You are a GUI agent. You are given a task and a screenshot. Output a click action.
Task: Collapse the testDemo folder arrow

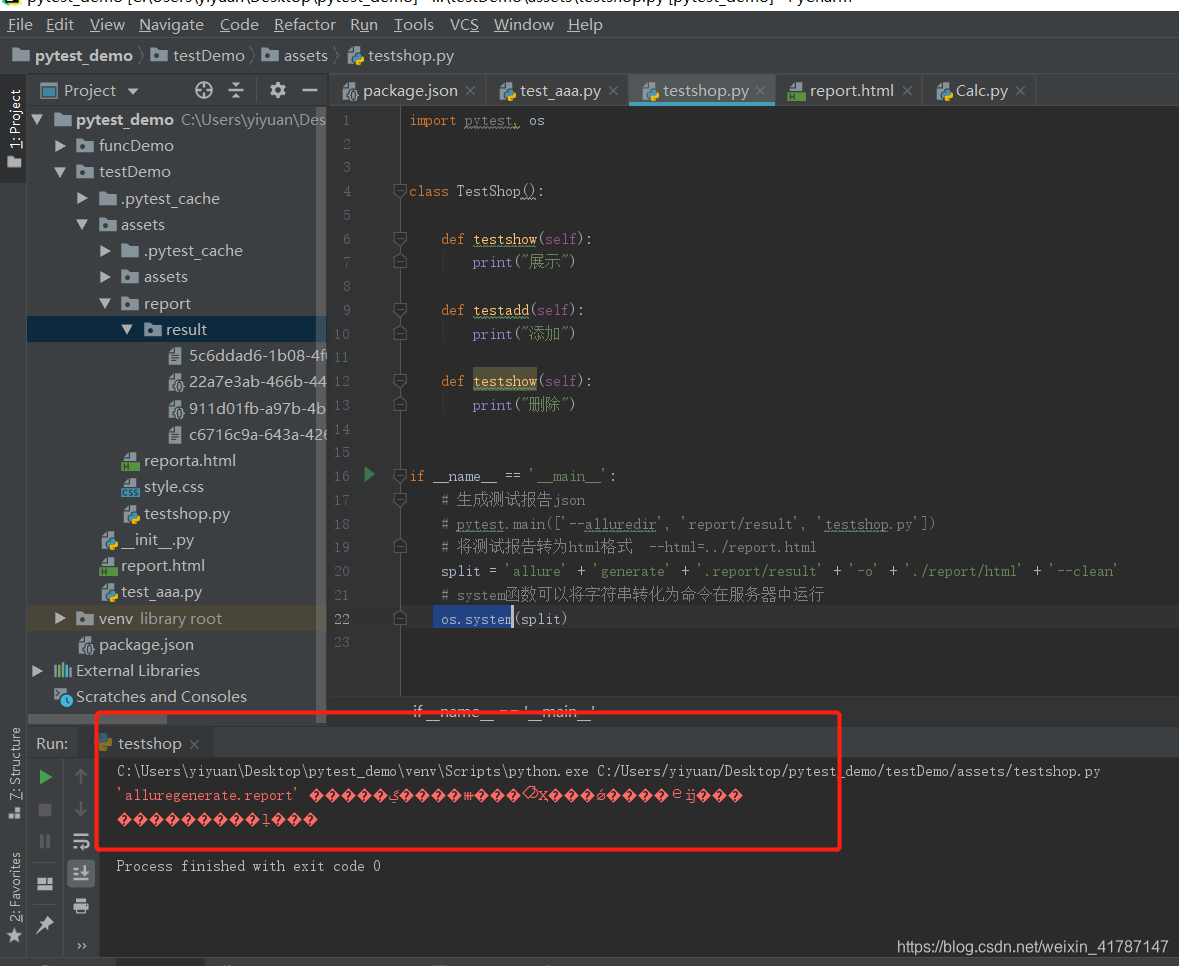(60, 172)
